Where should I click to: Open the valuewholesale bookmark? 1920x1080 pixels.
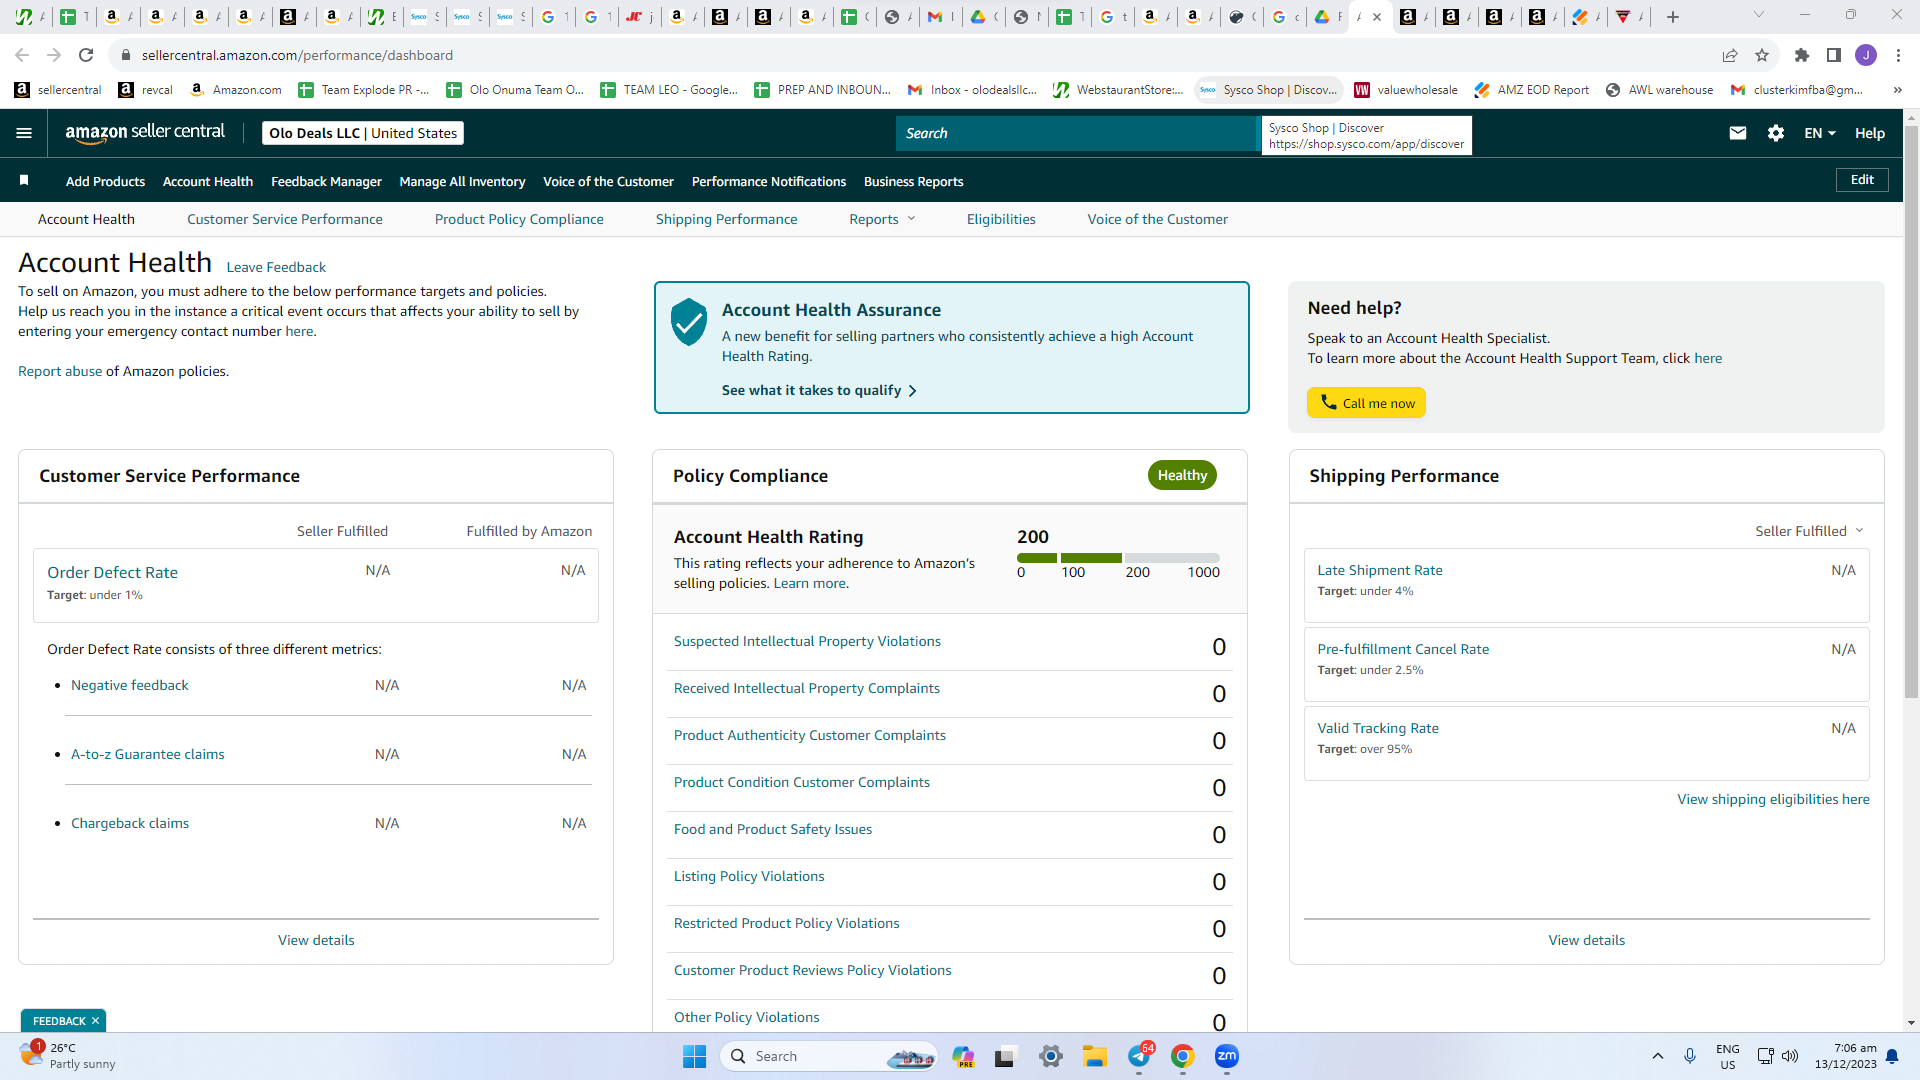(1406, 90)
